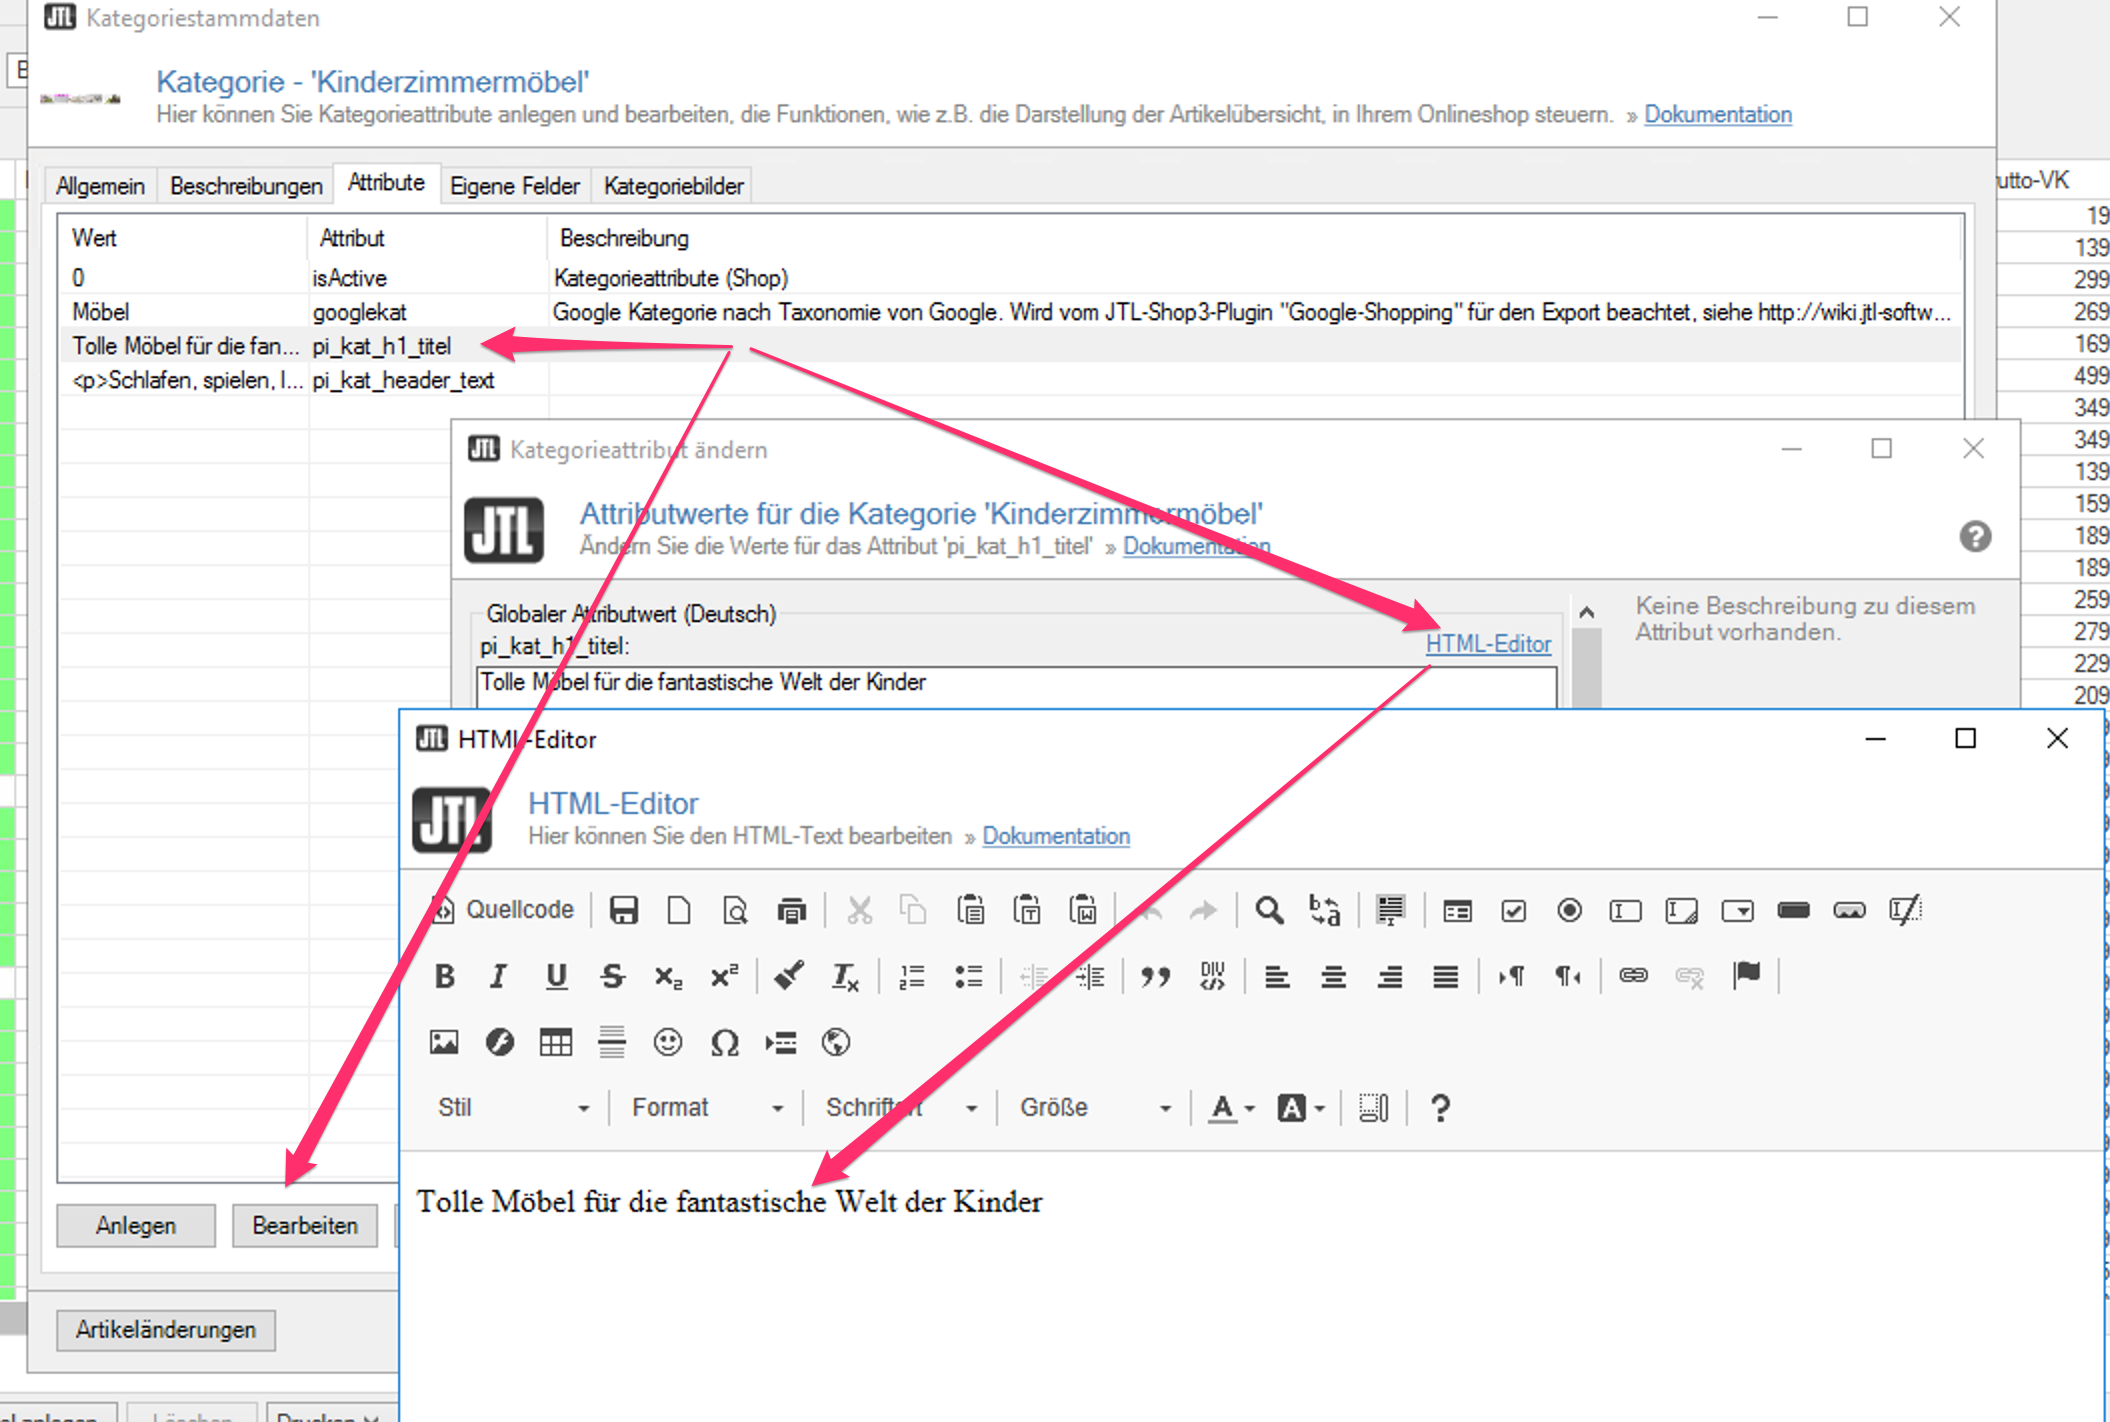Insert a smiley emoticon
The width and height of the screenshot is (2110, 1422).
point(668,1043)
